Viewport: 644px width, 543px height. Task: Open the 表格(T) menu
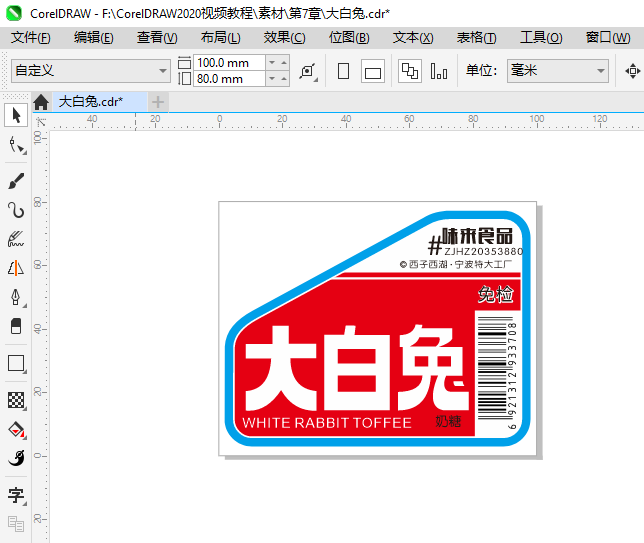476,38
